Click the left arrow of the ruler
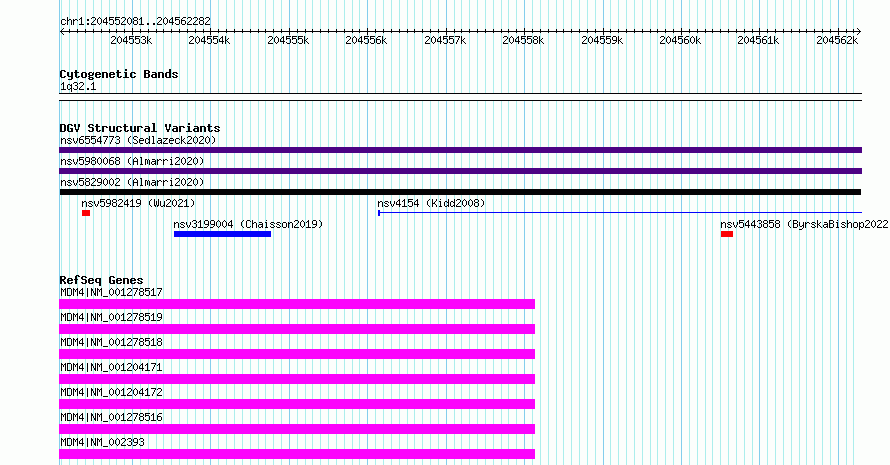The image size is (890, 465). click(62, 32)
